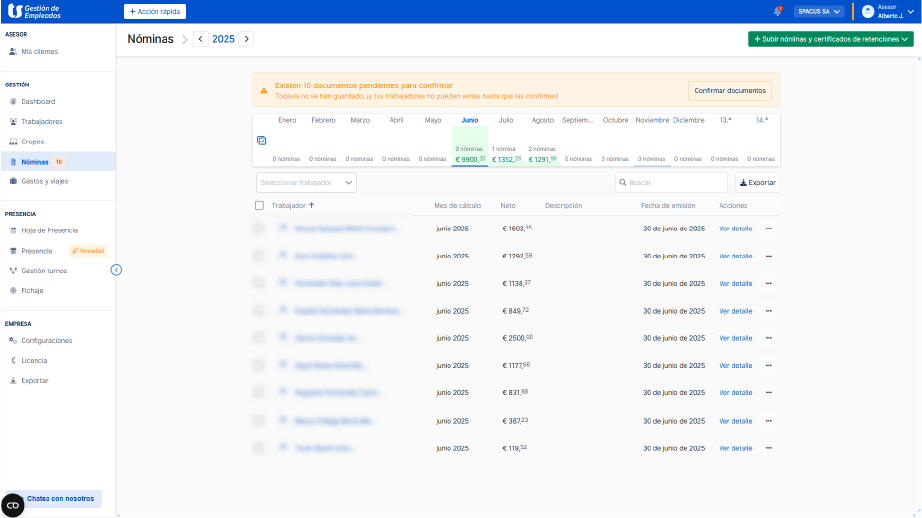
Task: Open the Seleccionar trabajador dropdown
Action: (306, 182)
